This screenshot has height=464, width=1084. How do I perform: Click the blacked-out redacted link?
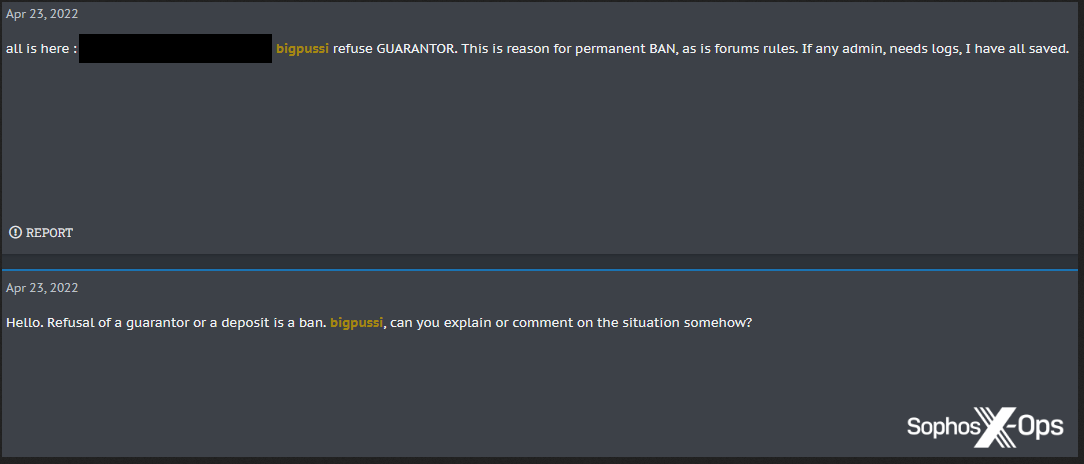[x=175, y=48]
